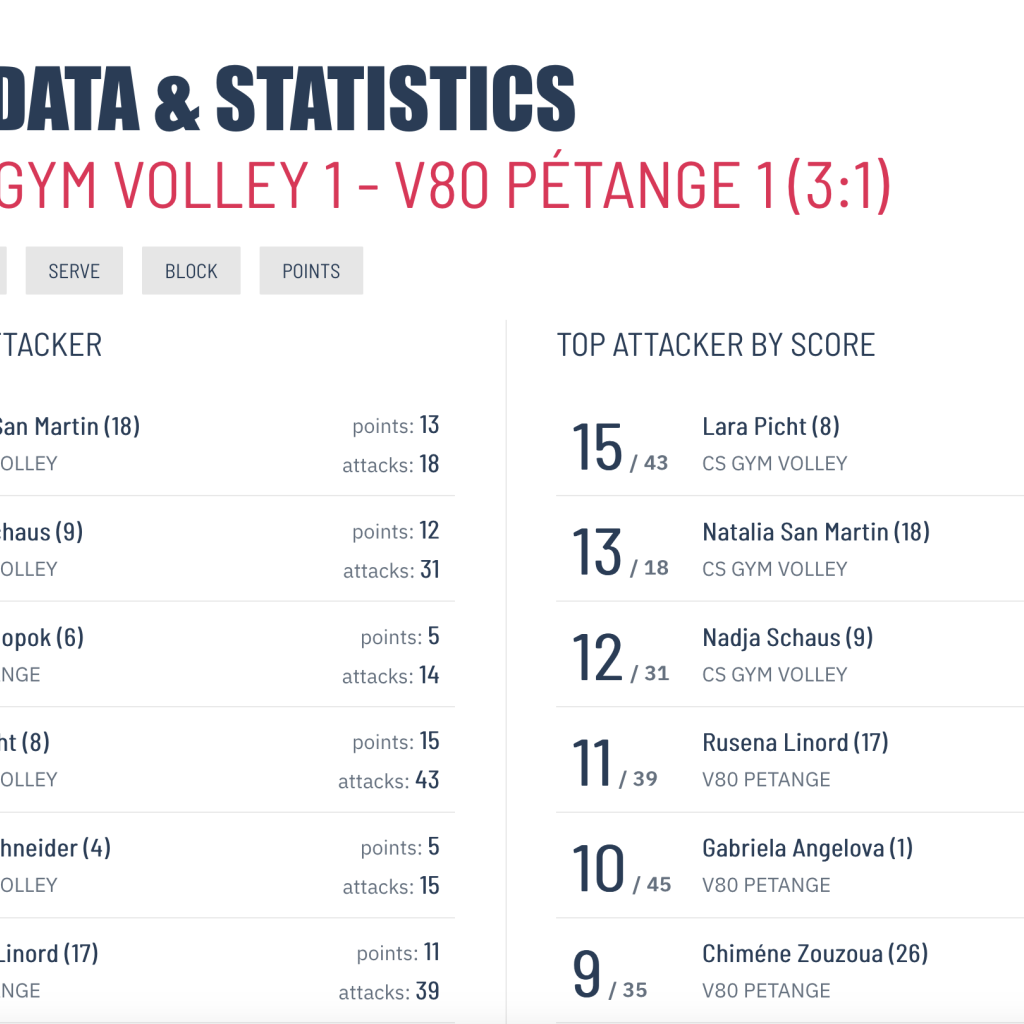This screenshot has height=1024, width=1024.
Task: Click Gabriela Angelova's score of 10
Action: 597,868
